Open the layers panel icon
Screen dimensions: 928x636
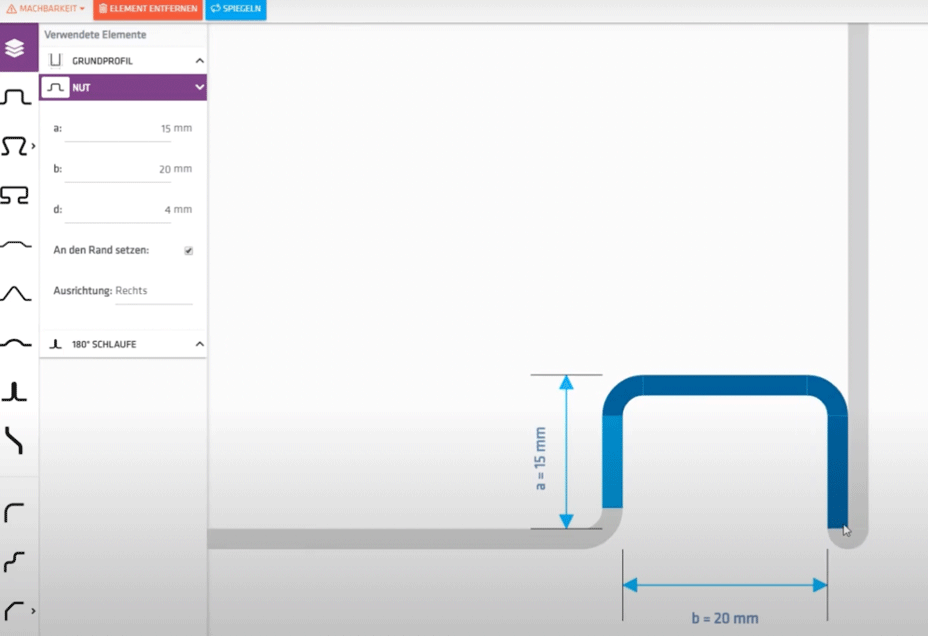click(14, 48)
